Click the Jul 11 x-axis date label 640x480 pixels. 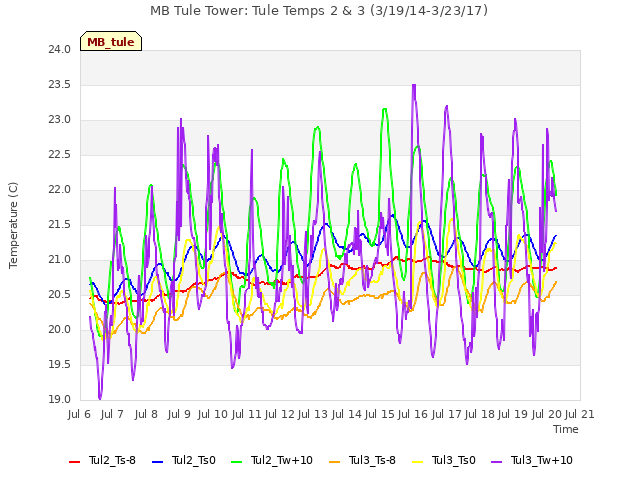(x=246, y=415)
